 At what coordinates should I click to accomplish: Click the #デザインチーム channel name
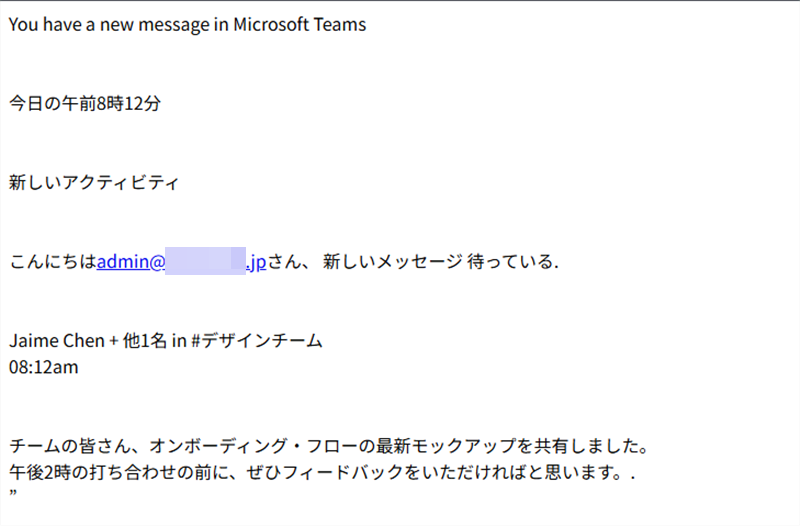pos(257,340)
